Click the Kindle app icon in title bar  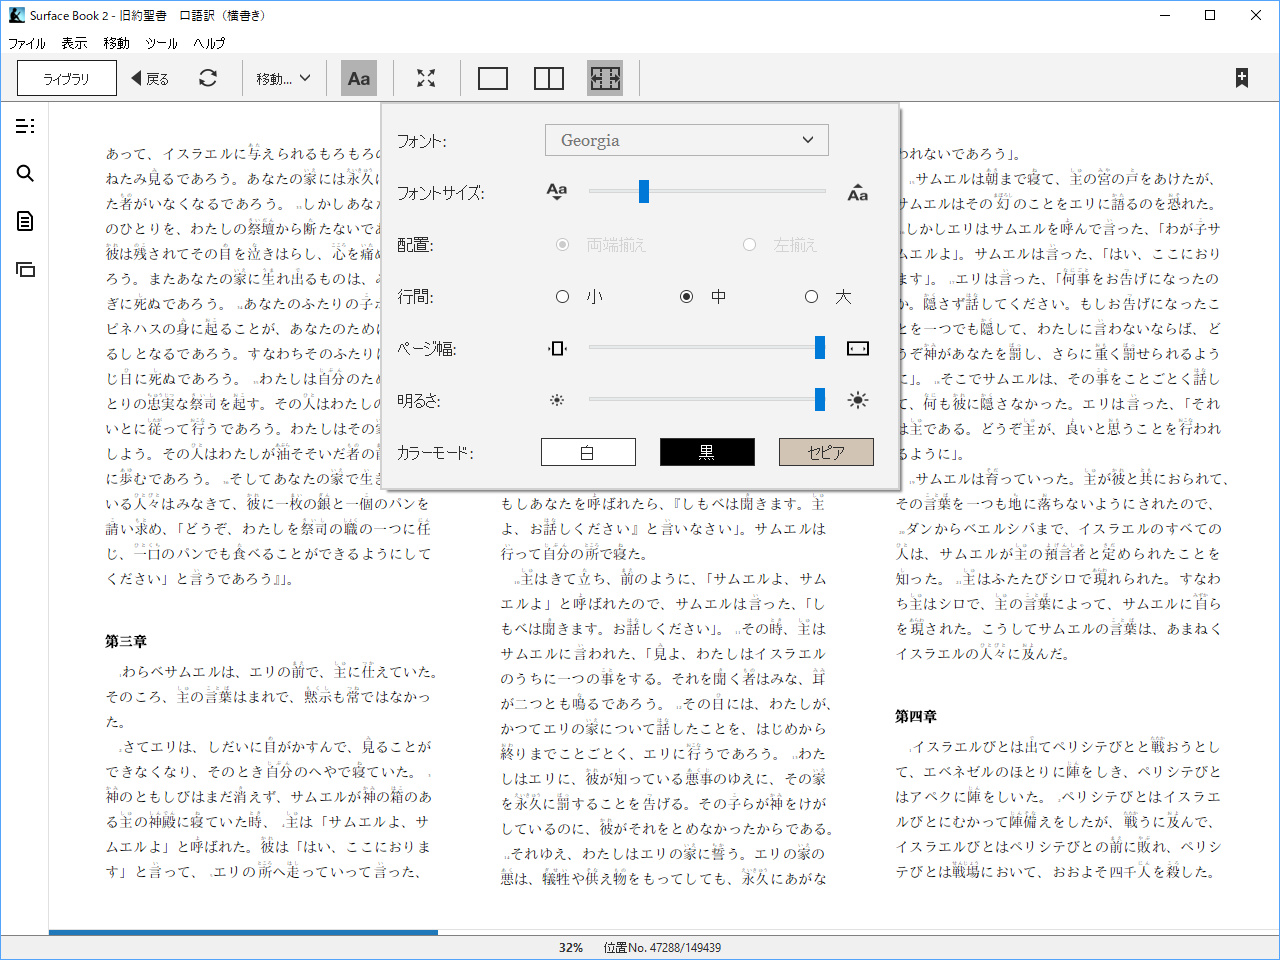click(16, 15)
